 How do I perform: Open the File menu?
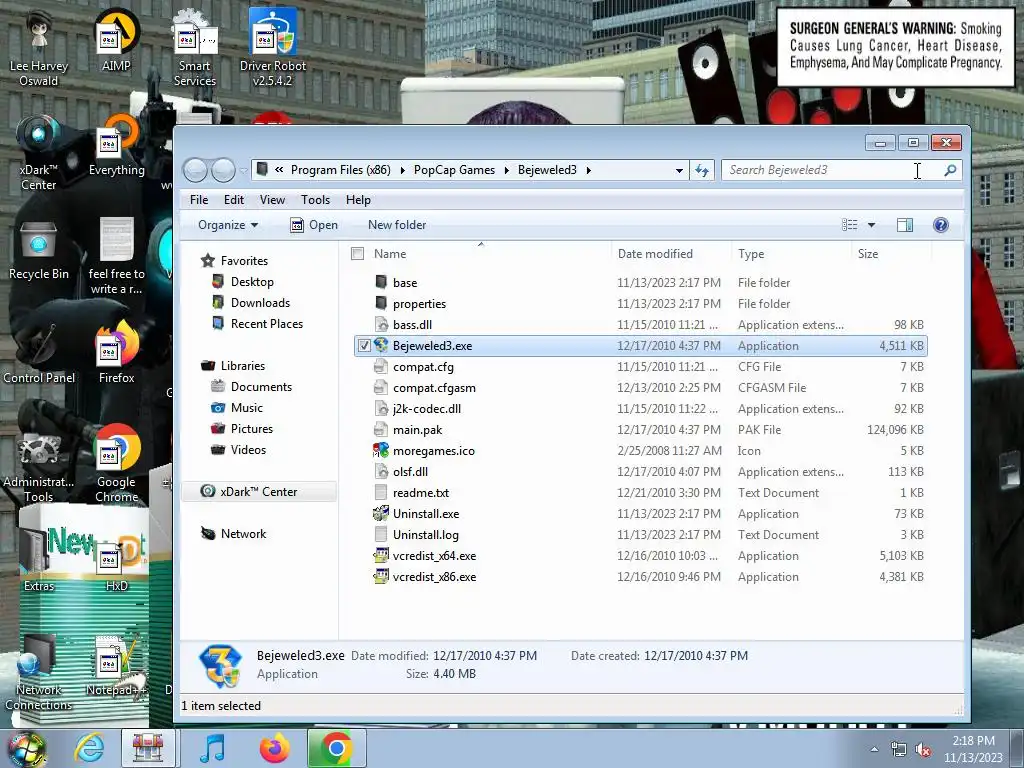[199, 200]
